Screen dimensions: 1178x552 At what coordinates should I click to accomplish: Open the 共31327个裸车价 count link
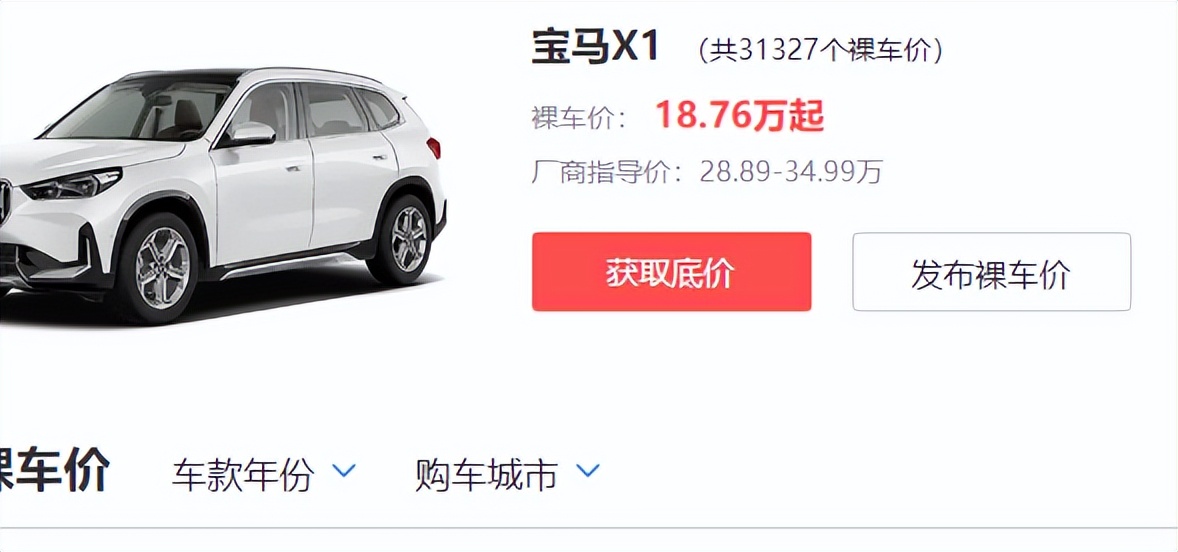(820, 51)
